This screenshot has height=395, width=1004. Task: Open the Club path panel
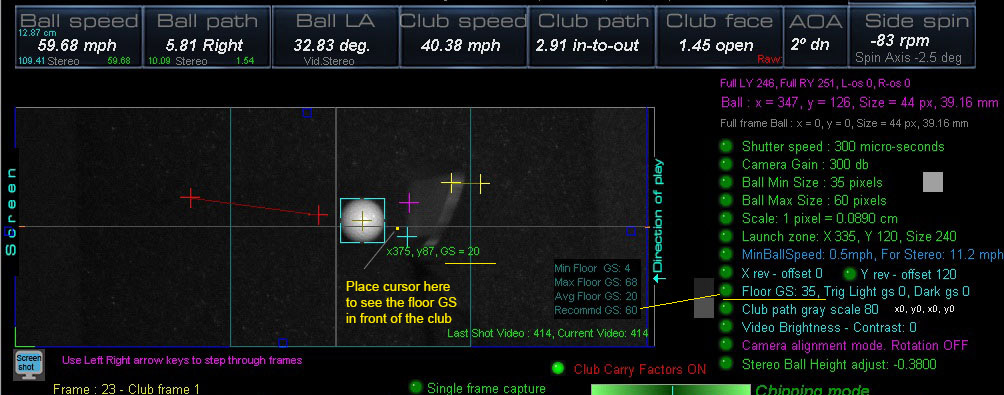pos(593,37)
